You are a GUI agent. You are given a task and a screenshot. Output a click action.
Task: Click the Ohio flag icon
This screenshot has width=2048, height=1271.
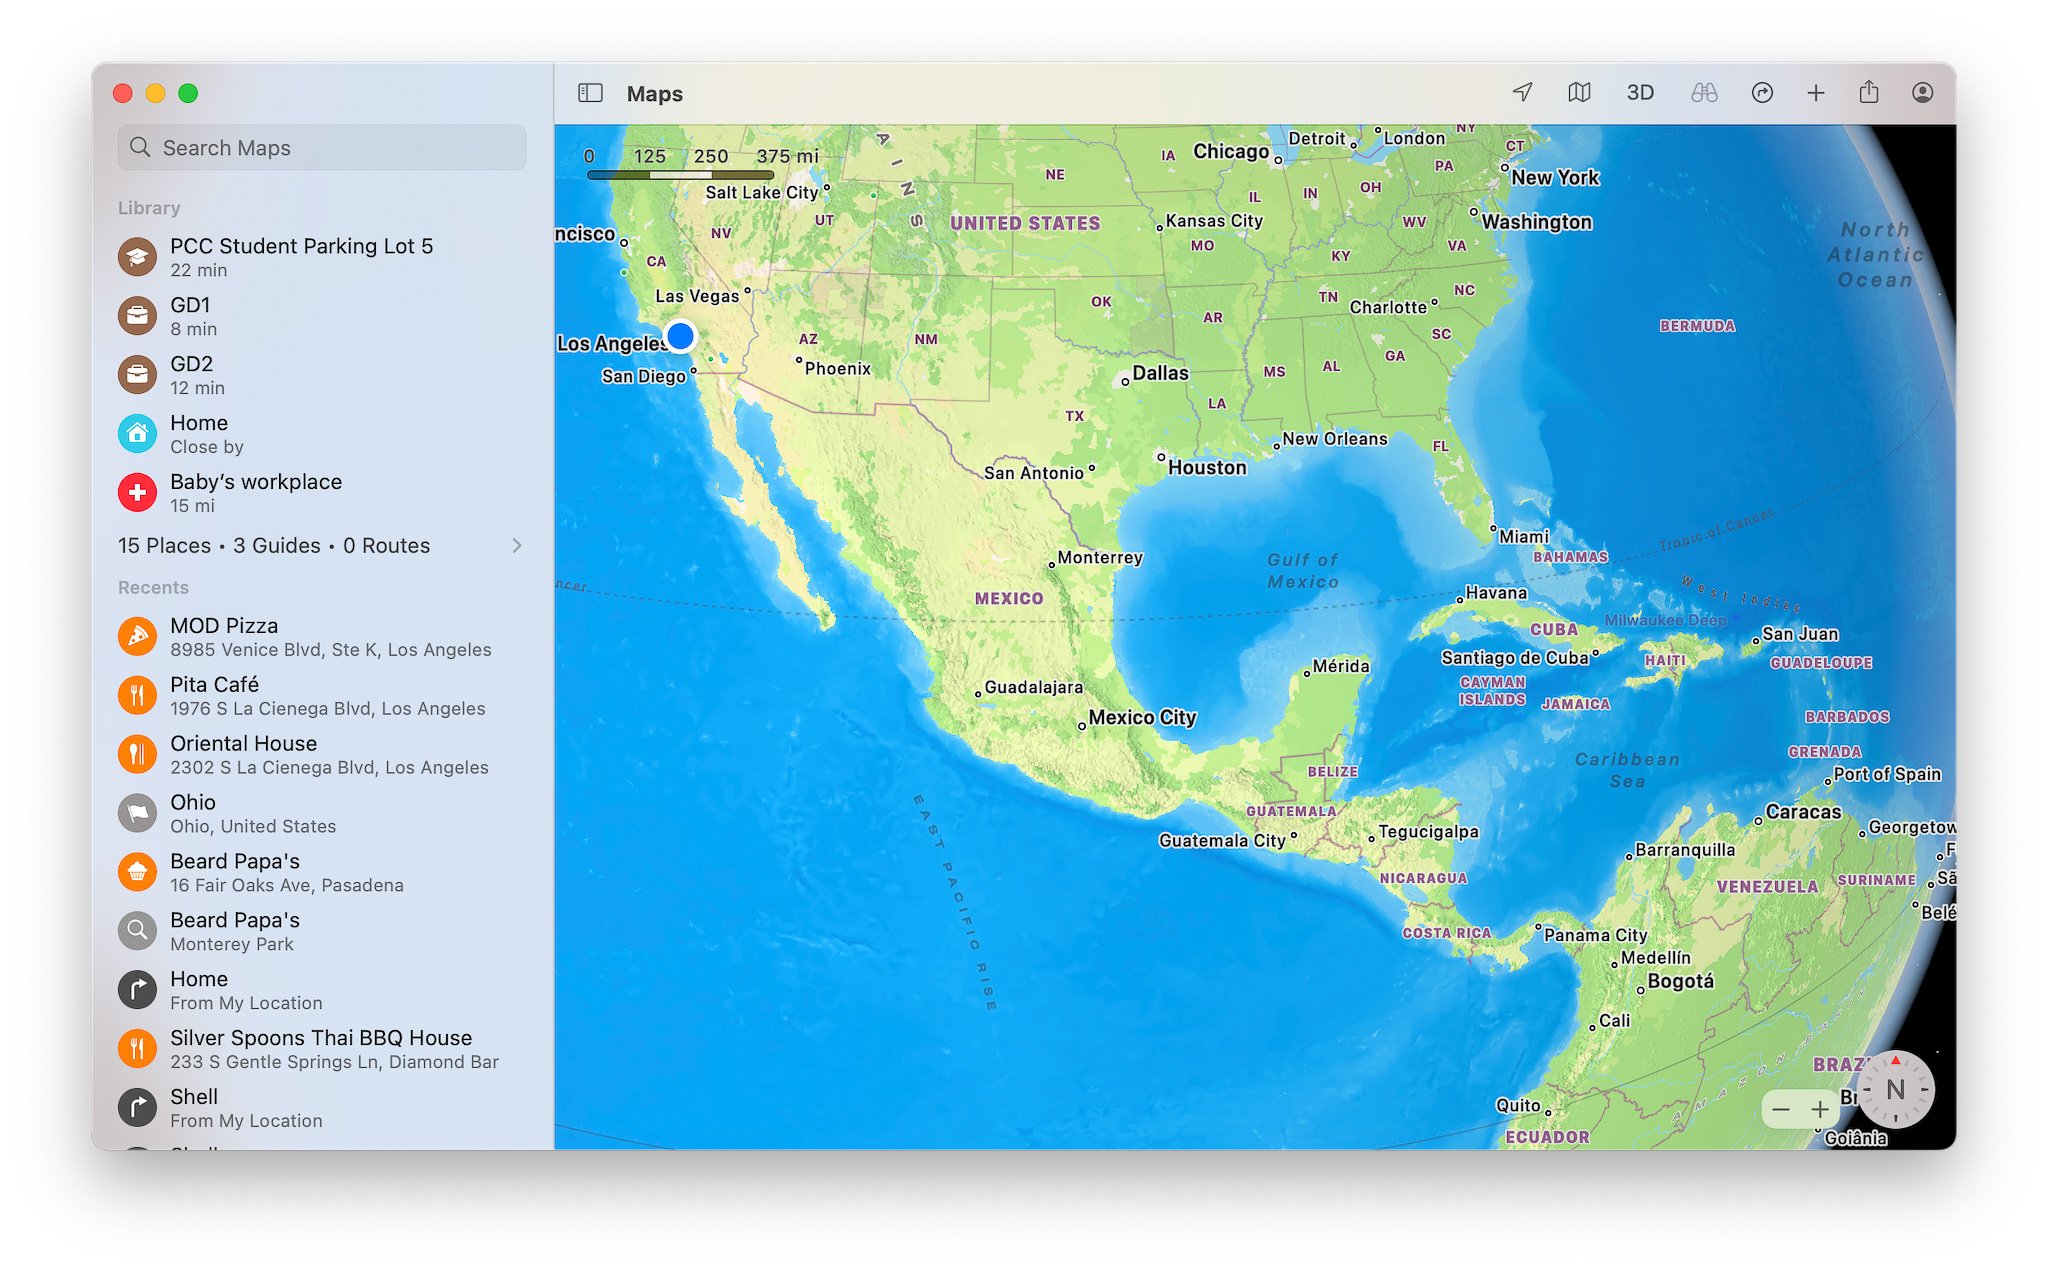tap(137, 814)
